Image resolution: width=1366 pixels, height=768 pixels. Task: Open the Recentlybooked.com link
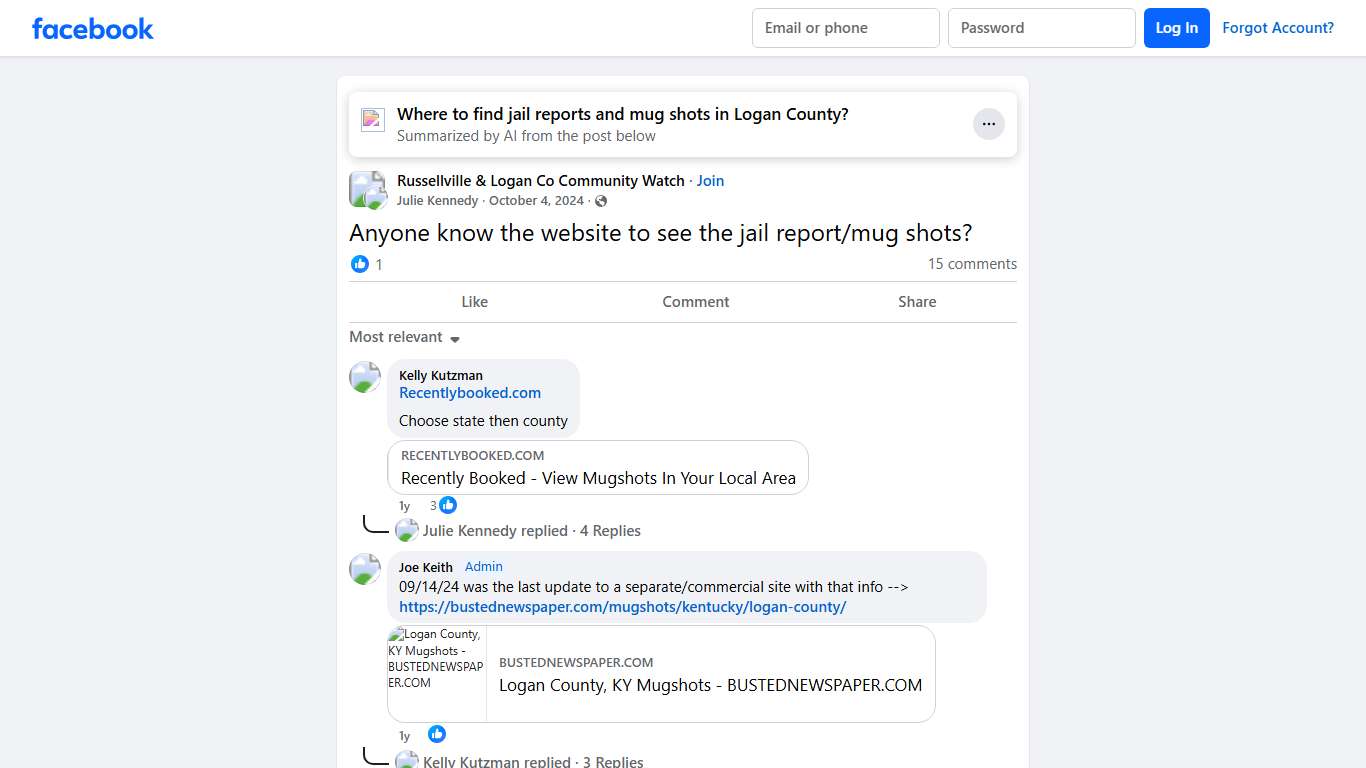pos(469,392)
